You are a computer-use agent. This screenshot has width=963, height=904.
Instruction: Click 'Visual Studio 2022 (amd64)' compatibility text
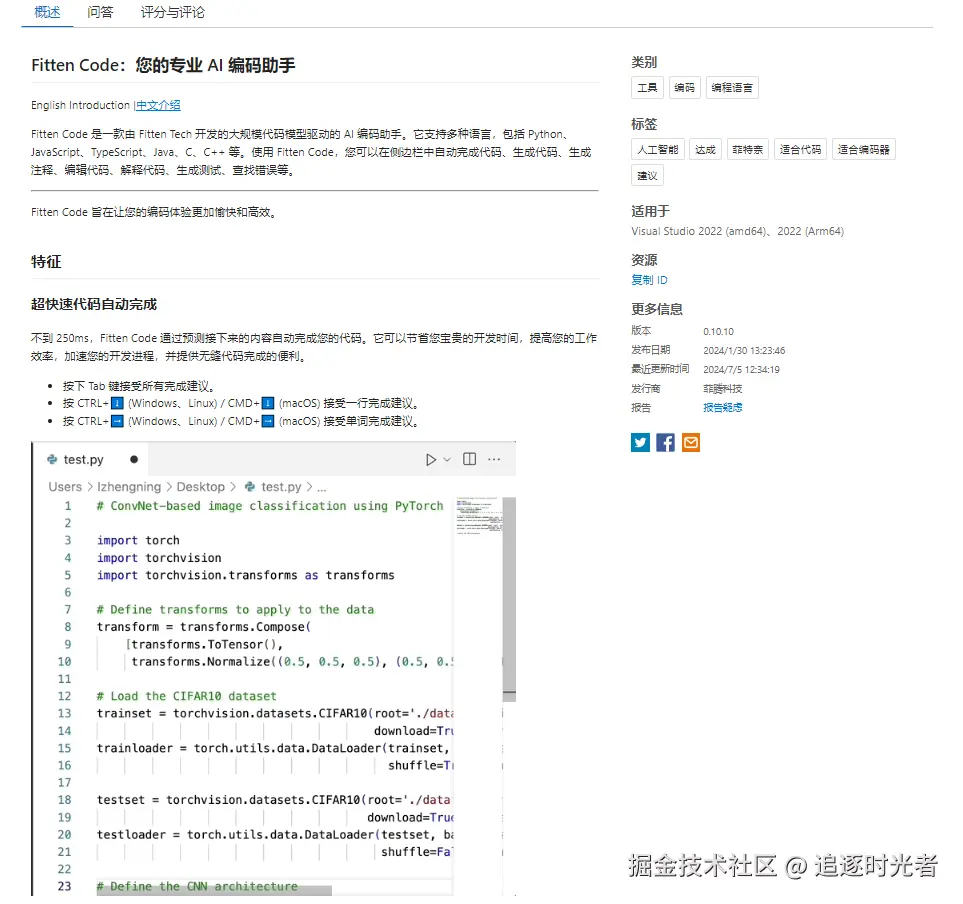click(x=700, y=231)
